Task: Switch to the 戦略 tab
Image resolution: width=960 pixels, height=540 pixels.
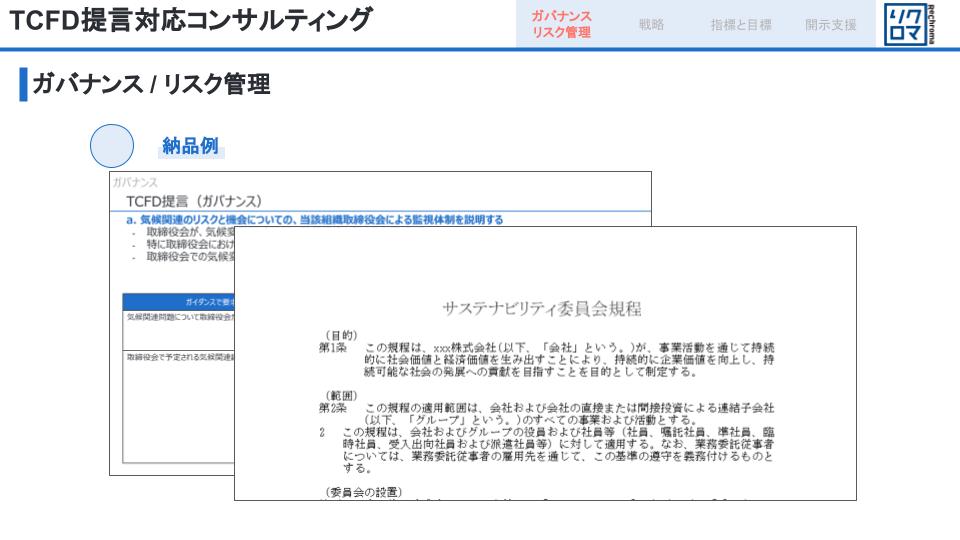Action: [651, 24]
